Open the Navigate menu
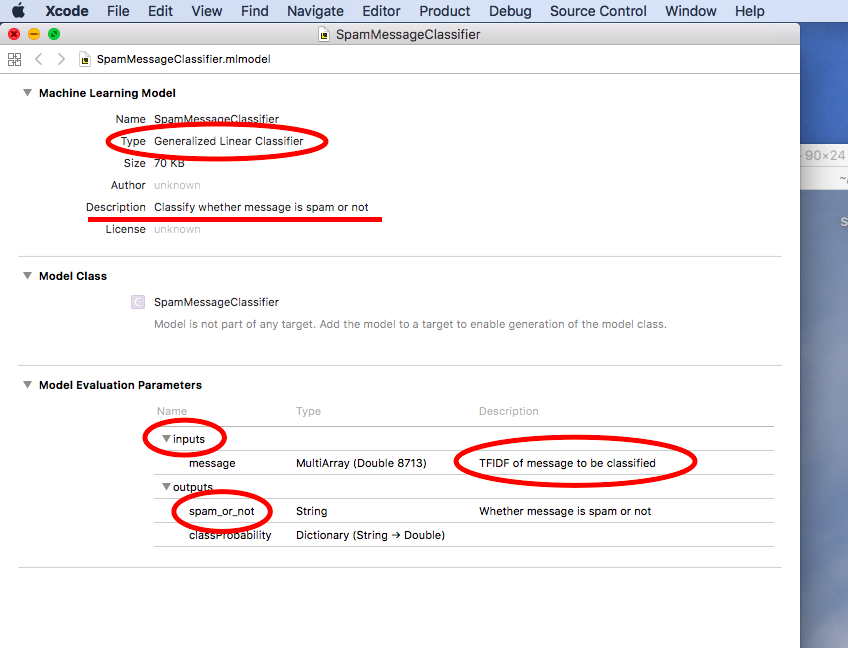The image size is (848, 648). pos(315,11)
